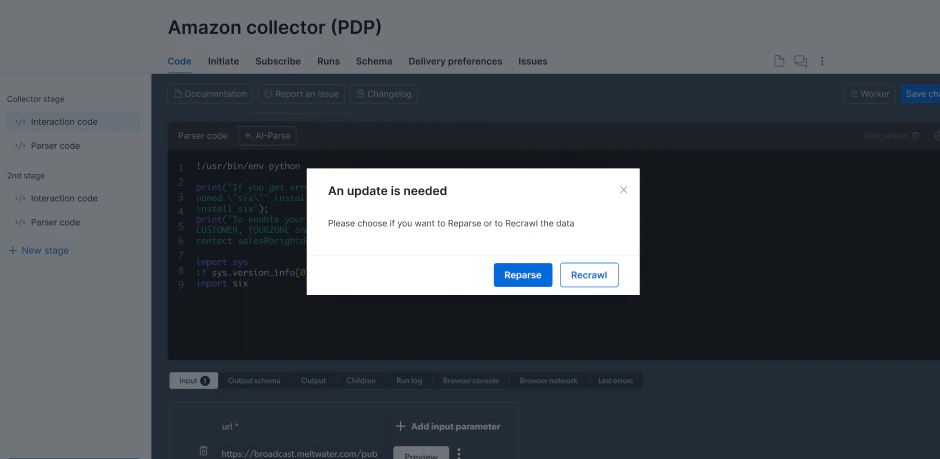The image size is (940, 459).
Task: Delete the draft version trash icon
Action: [x=915, y=136]
